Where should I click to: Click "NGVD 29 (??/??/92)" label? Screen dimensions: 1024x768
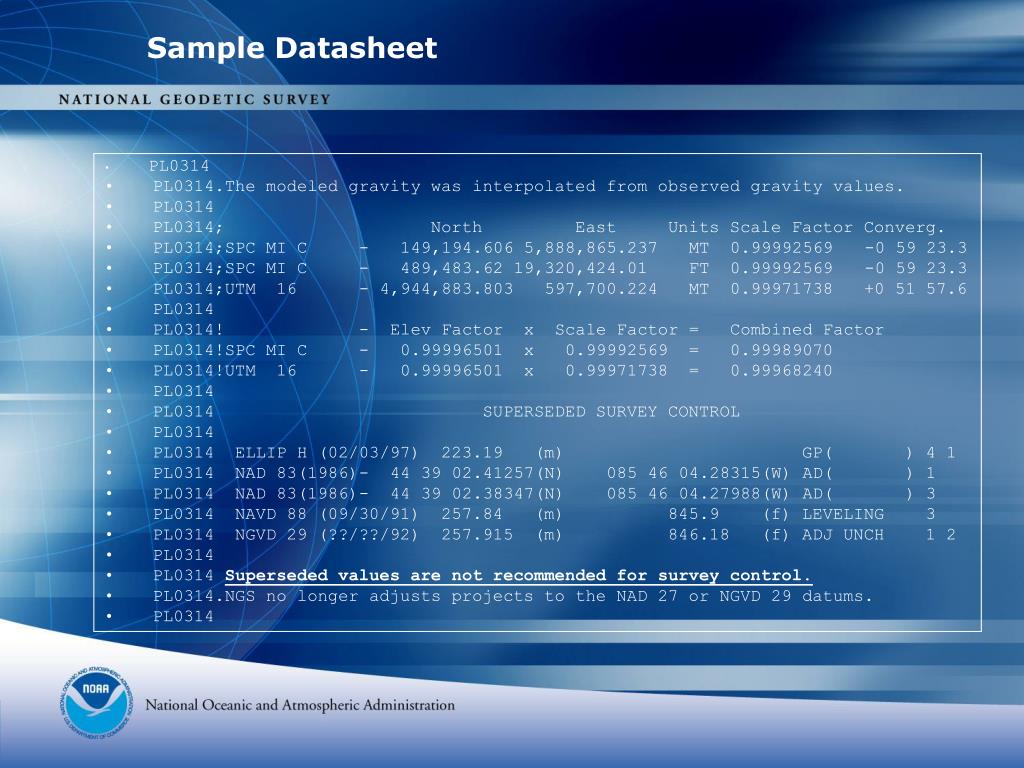point(326,535)
